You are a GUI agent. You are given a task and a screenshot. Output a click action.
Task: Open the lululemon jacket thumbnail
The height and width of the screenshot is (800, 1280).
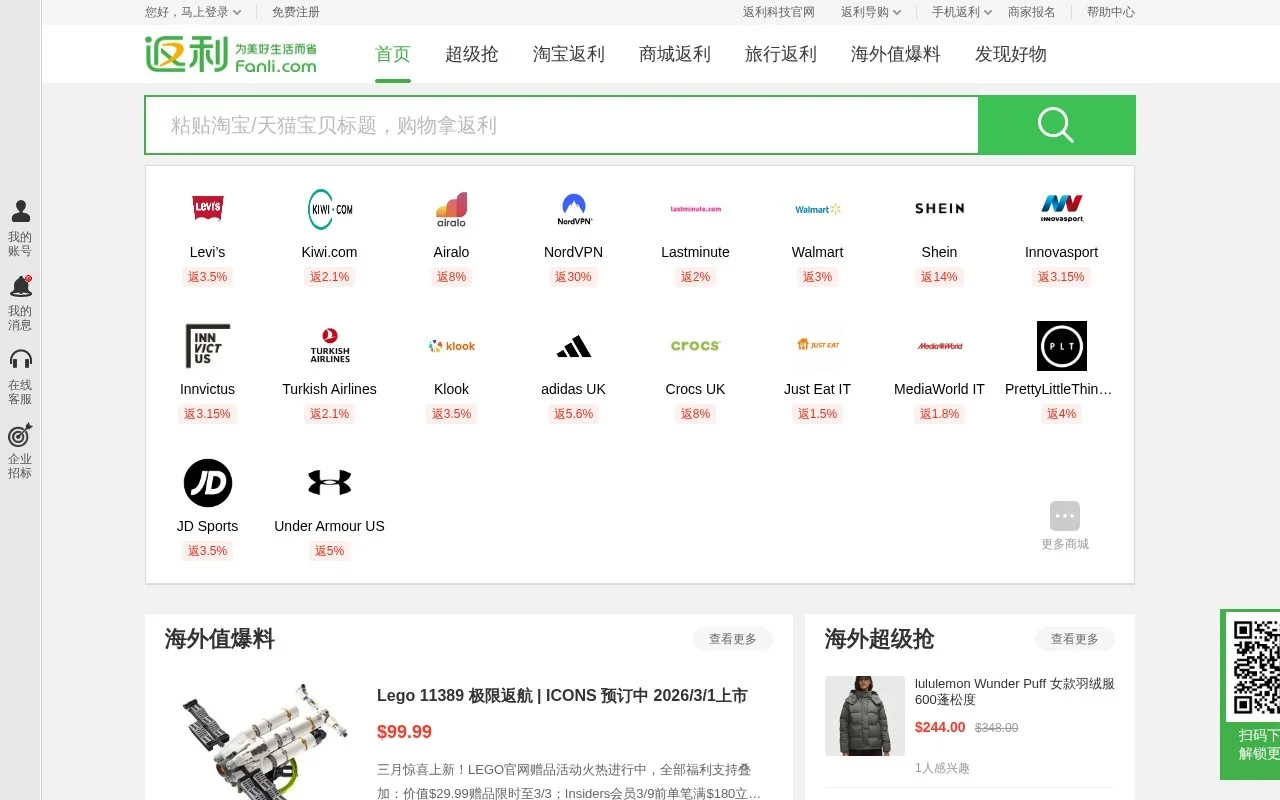[865, 716]
